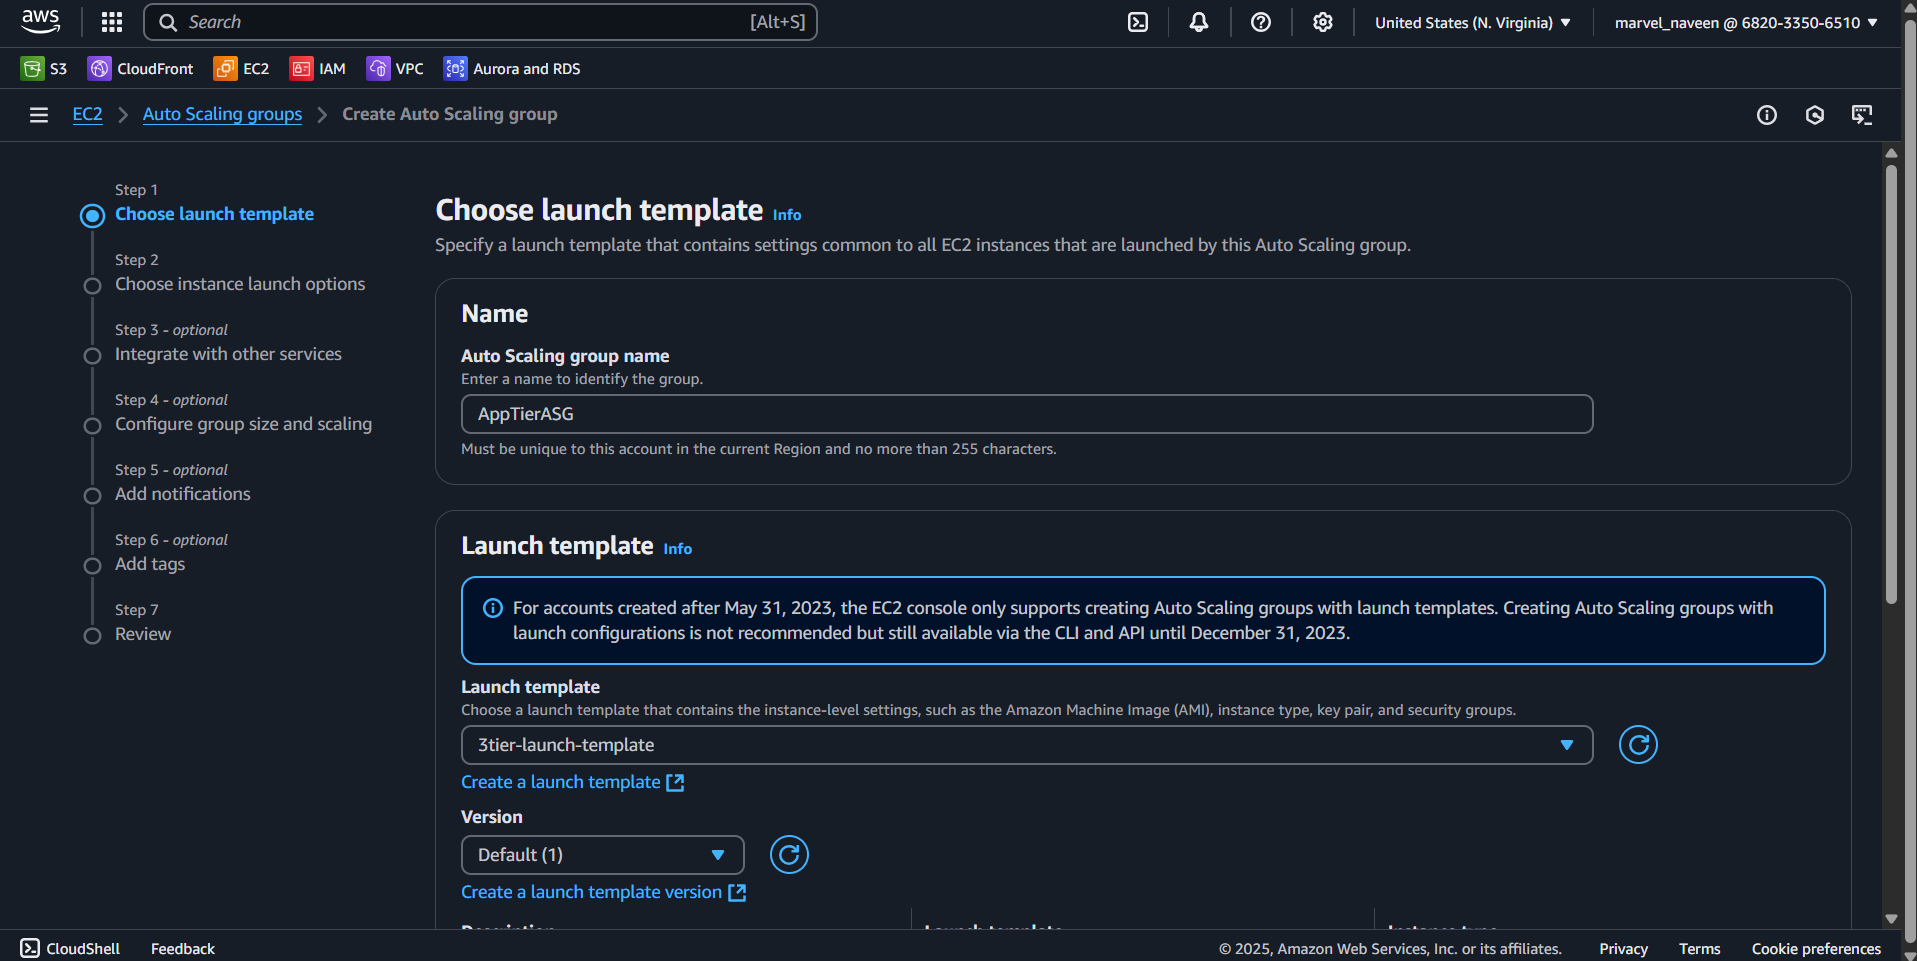The height and width of the screenshot is (961, 1917).
Task: Open the settings gear in the top bar
Action: pyautogui.click(x=1323, y=22)
